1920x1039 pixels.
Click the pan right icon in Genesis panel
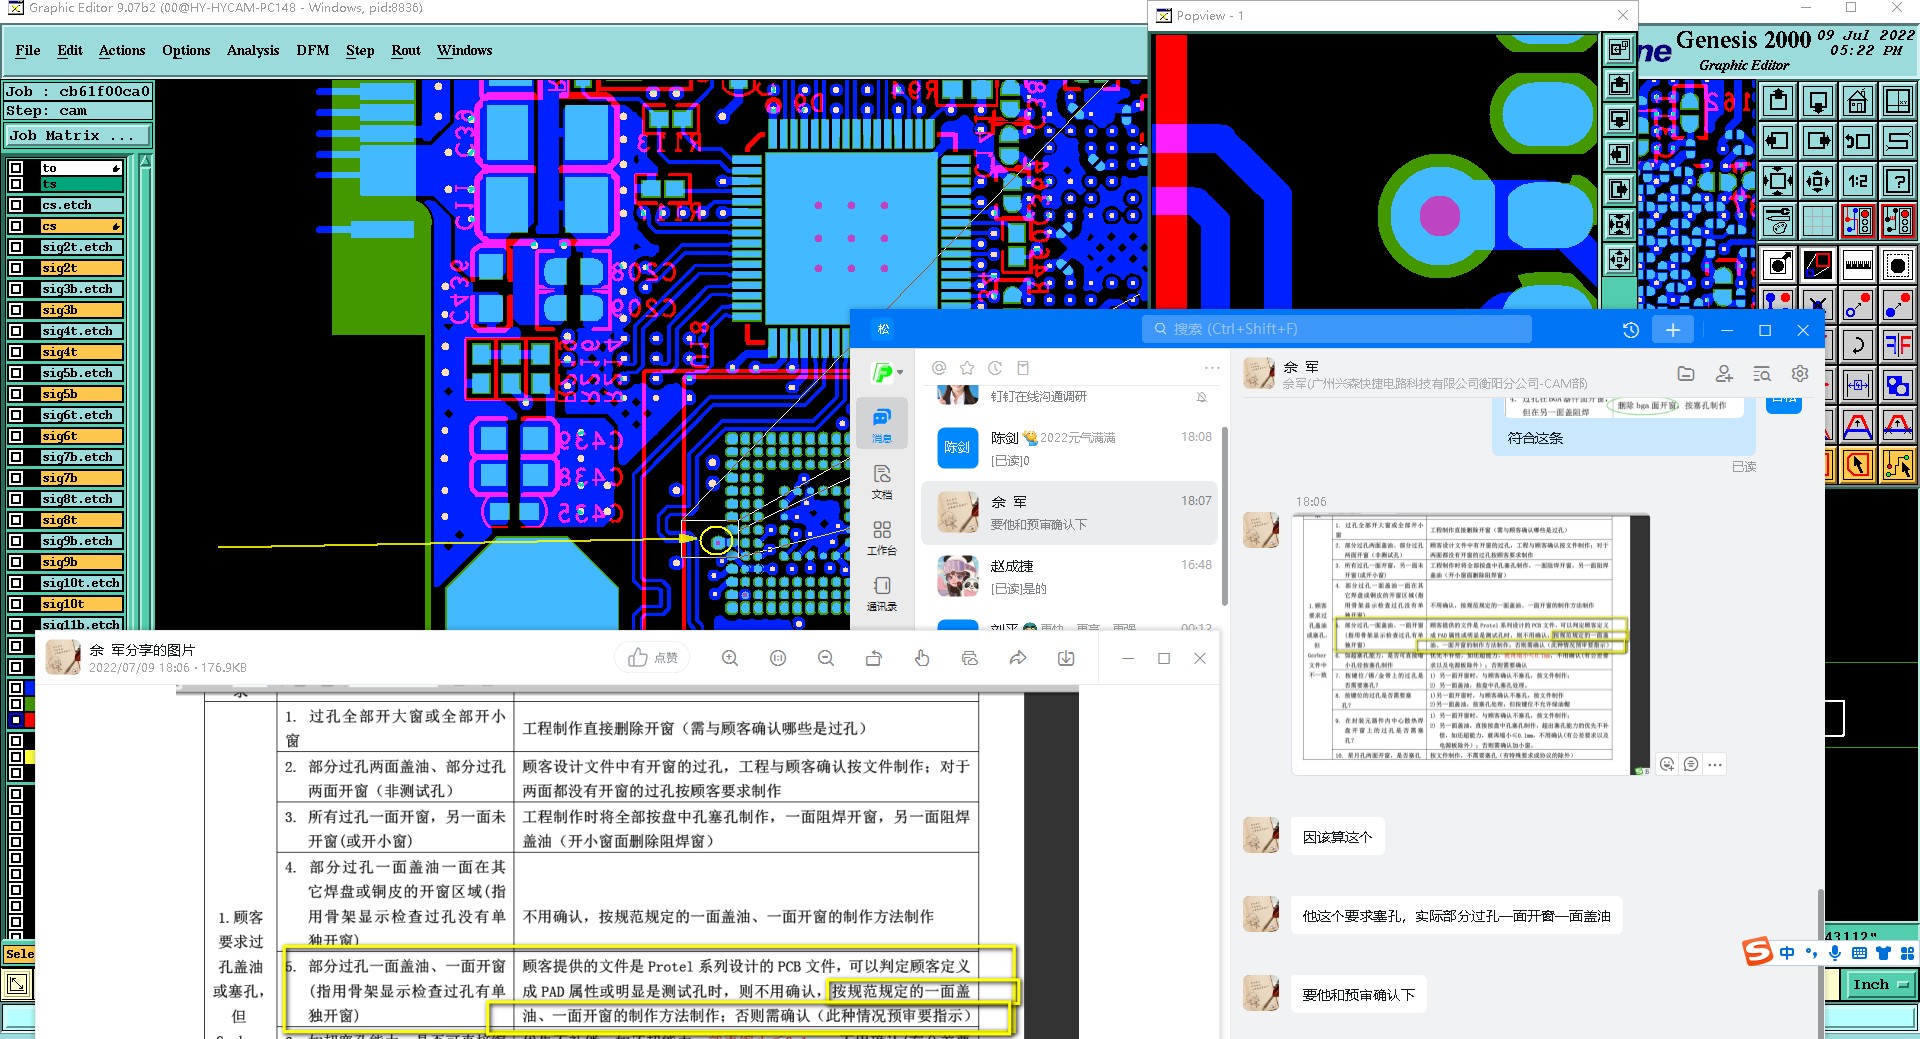[x=1818, y=141]
